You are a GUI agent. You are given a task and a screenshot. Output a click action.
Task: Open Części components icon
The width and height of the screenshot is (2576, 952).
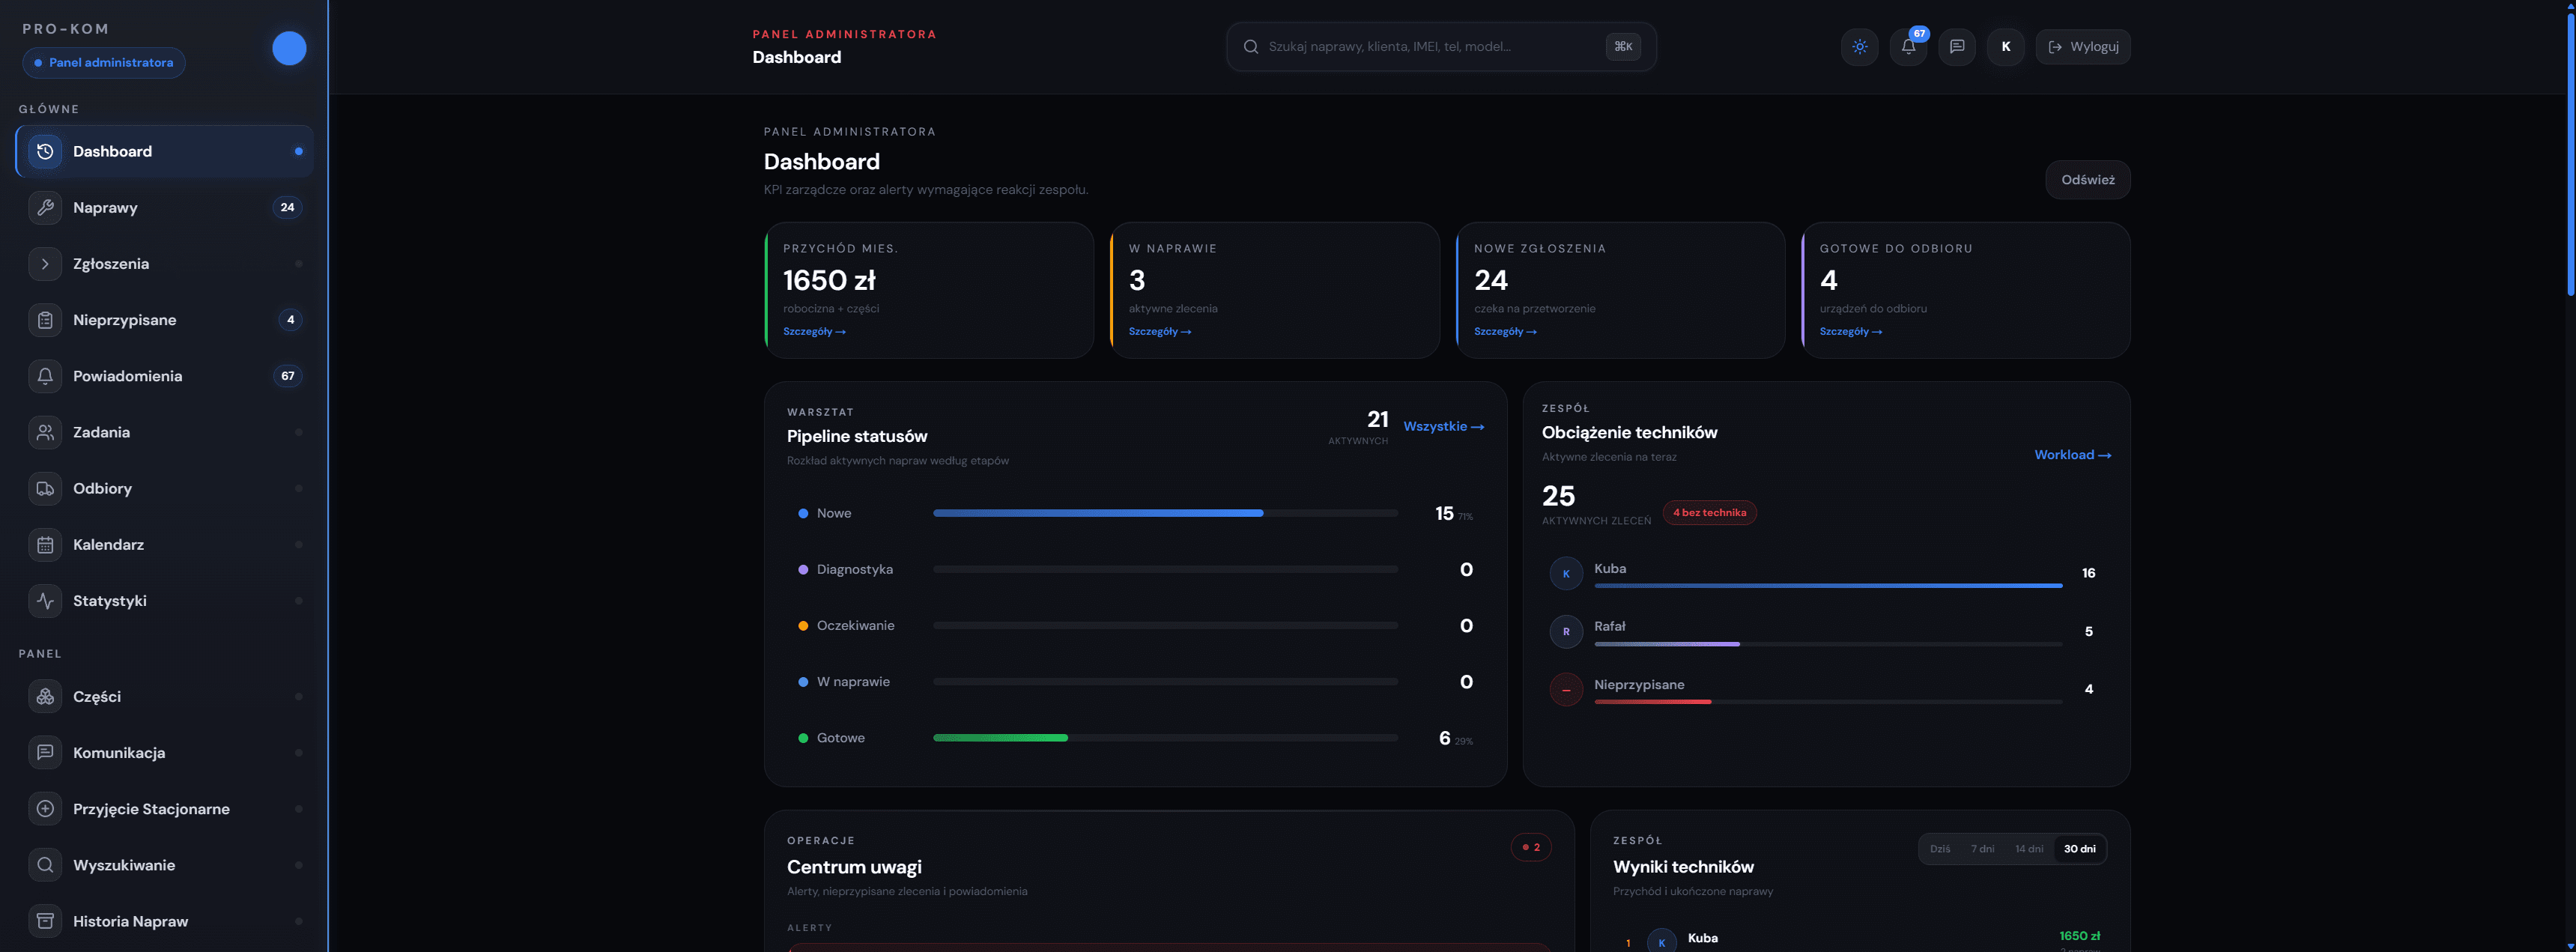coord(45,696)
